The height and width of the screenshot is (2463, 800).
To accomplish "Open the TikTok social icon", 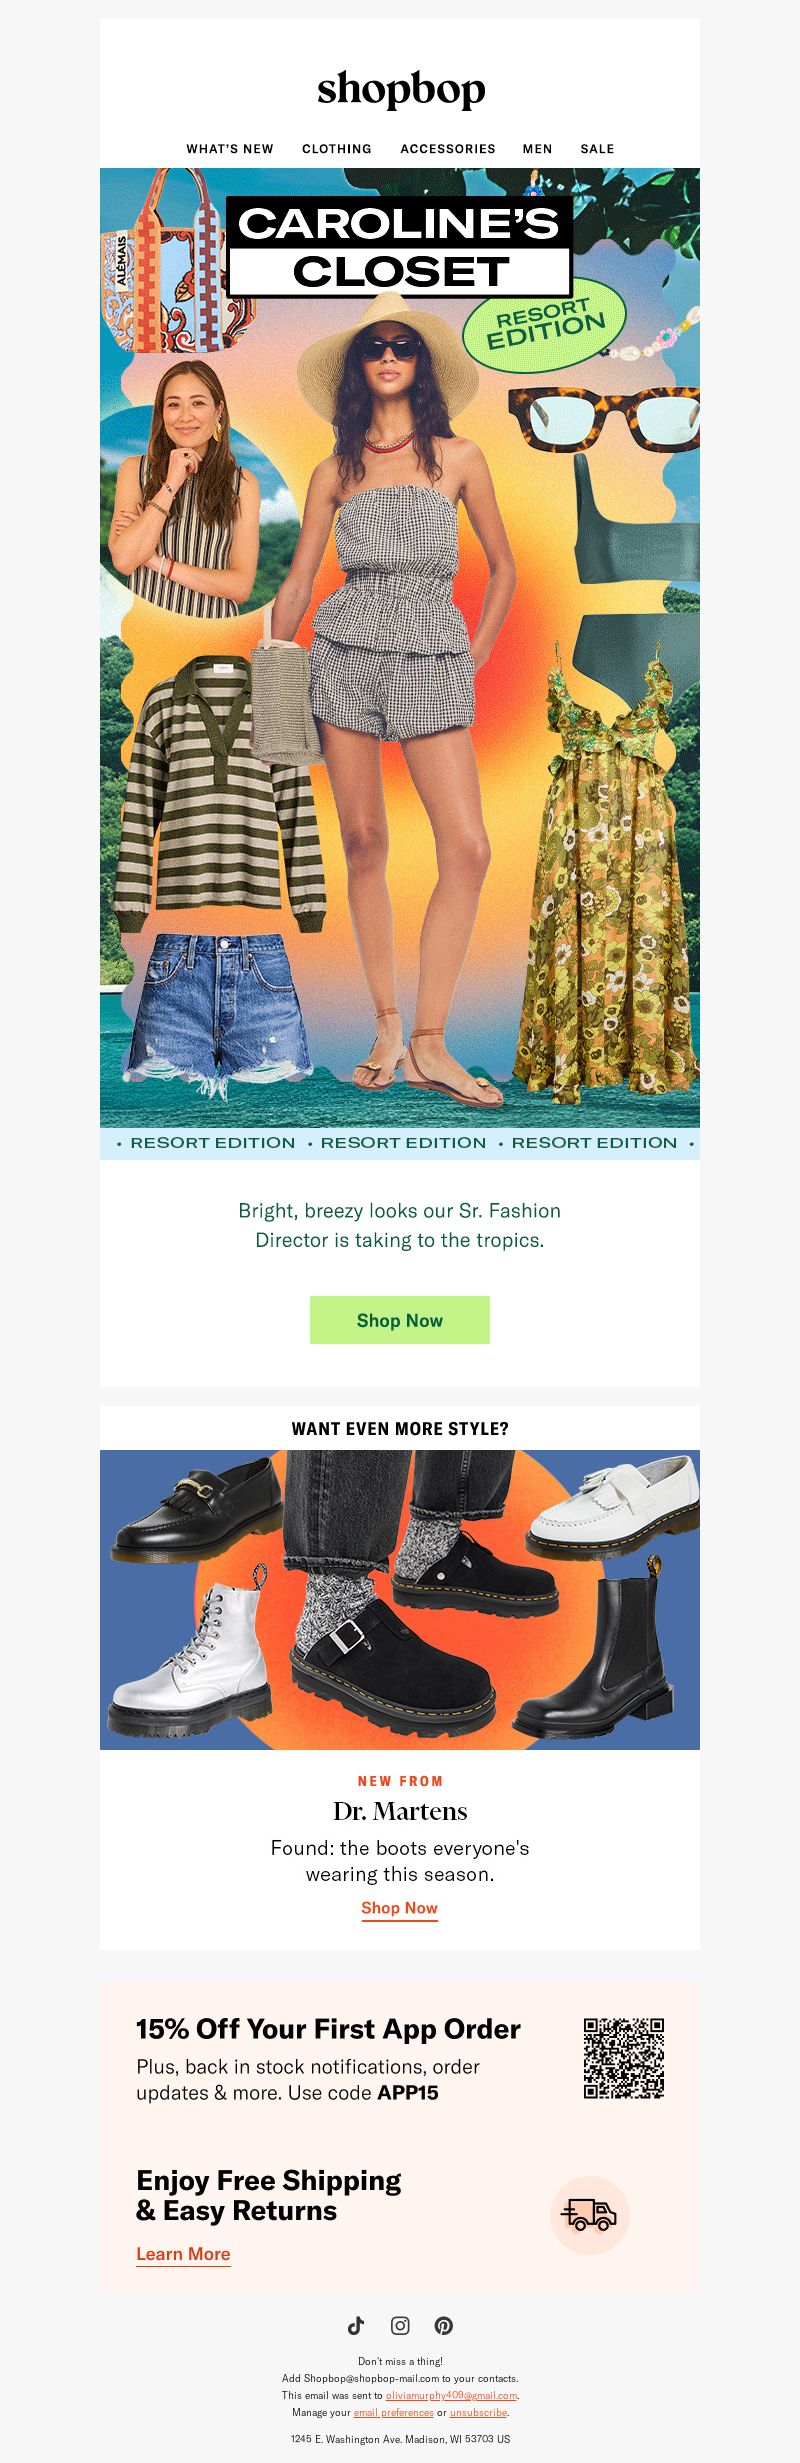I will [x=356, y=2325].
